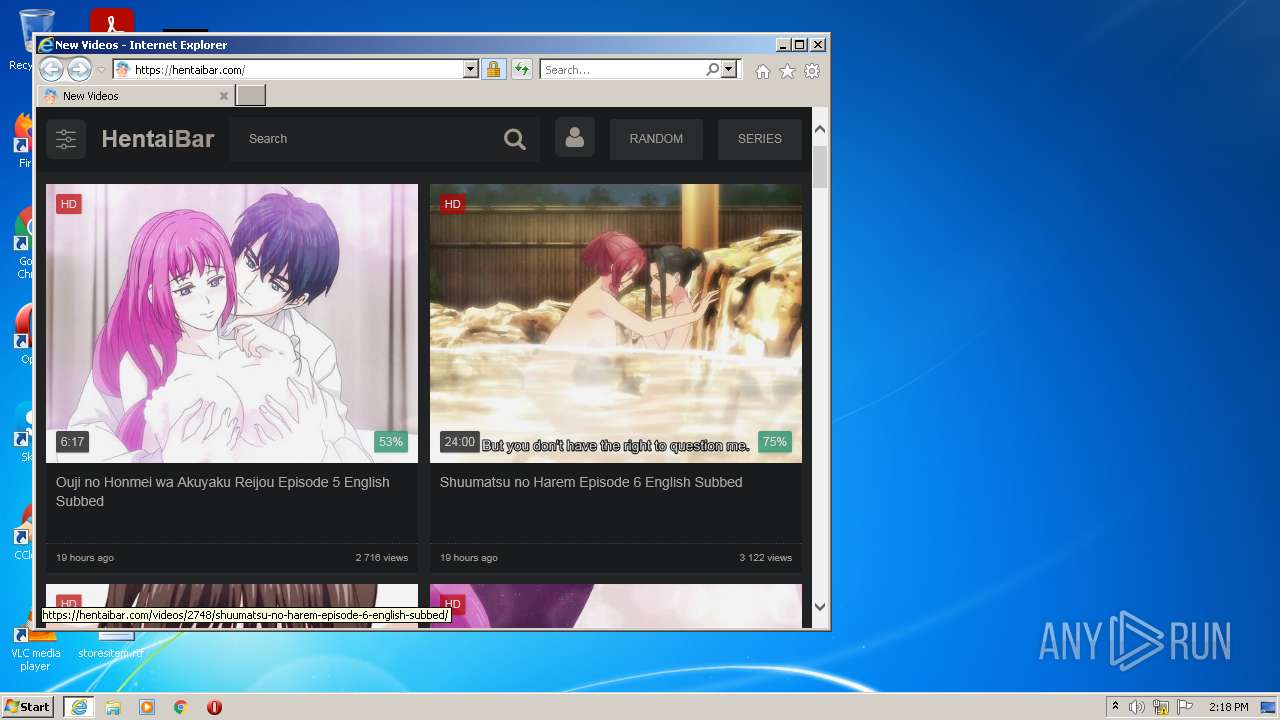The width and height of the screenshot is (1280, 720).
Task: Click the HentaiBar site logo
Action: (158, 139)
